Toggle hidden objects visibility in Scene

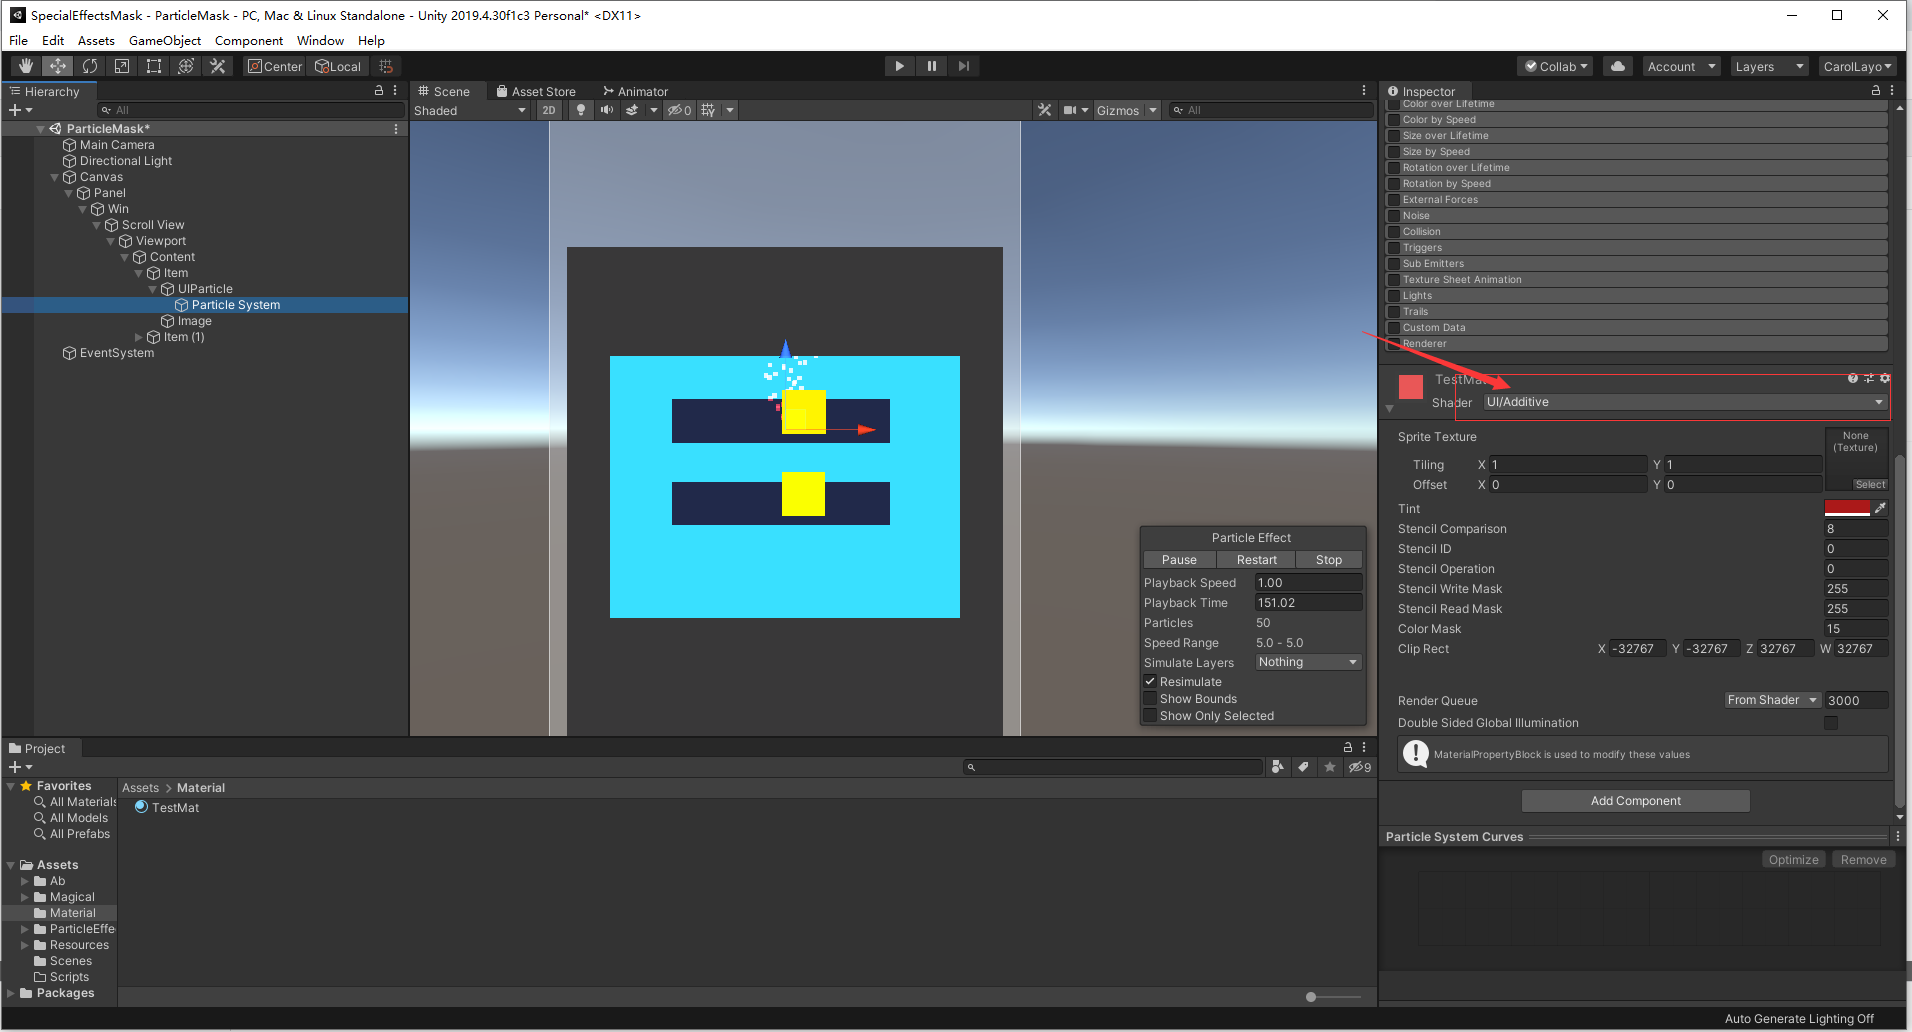pos(680,110)
